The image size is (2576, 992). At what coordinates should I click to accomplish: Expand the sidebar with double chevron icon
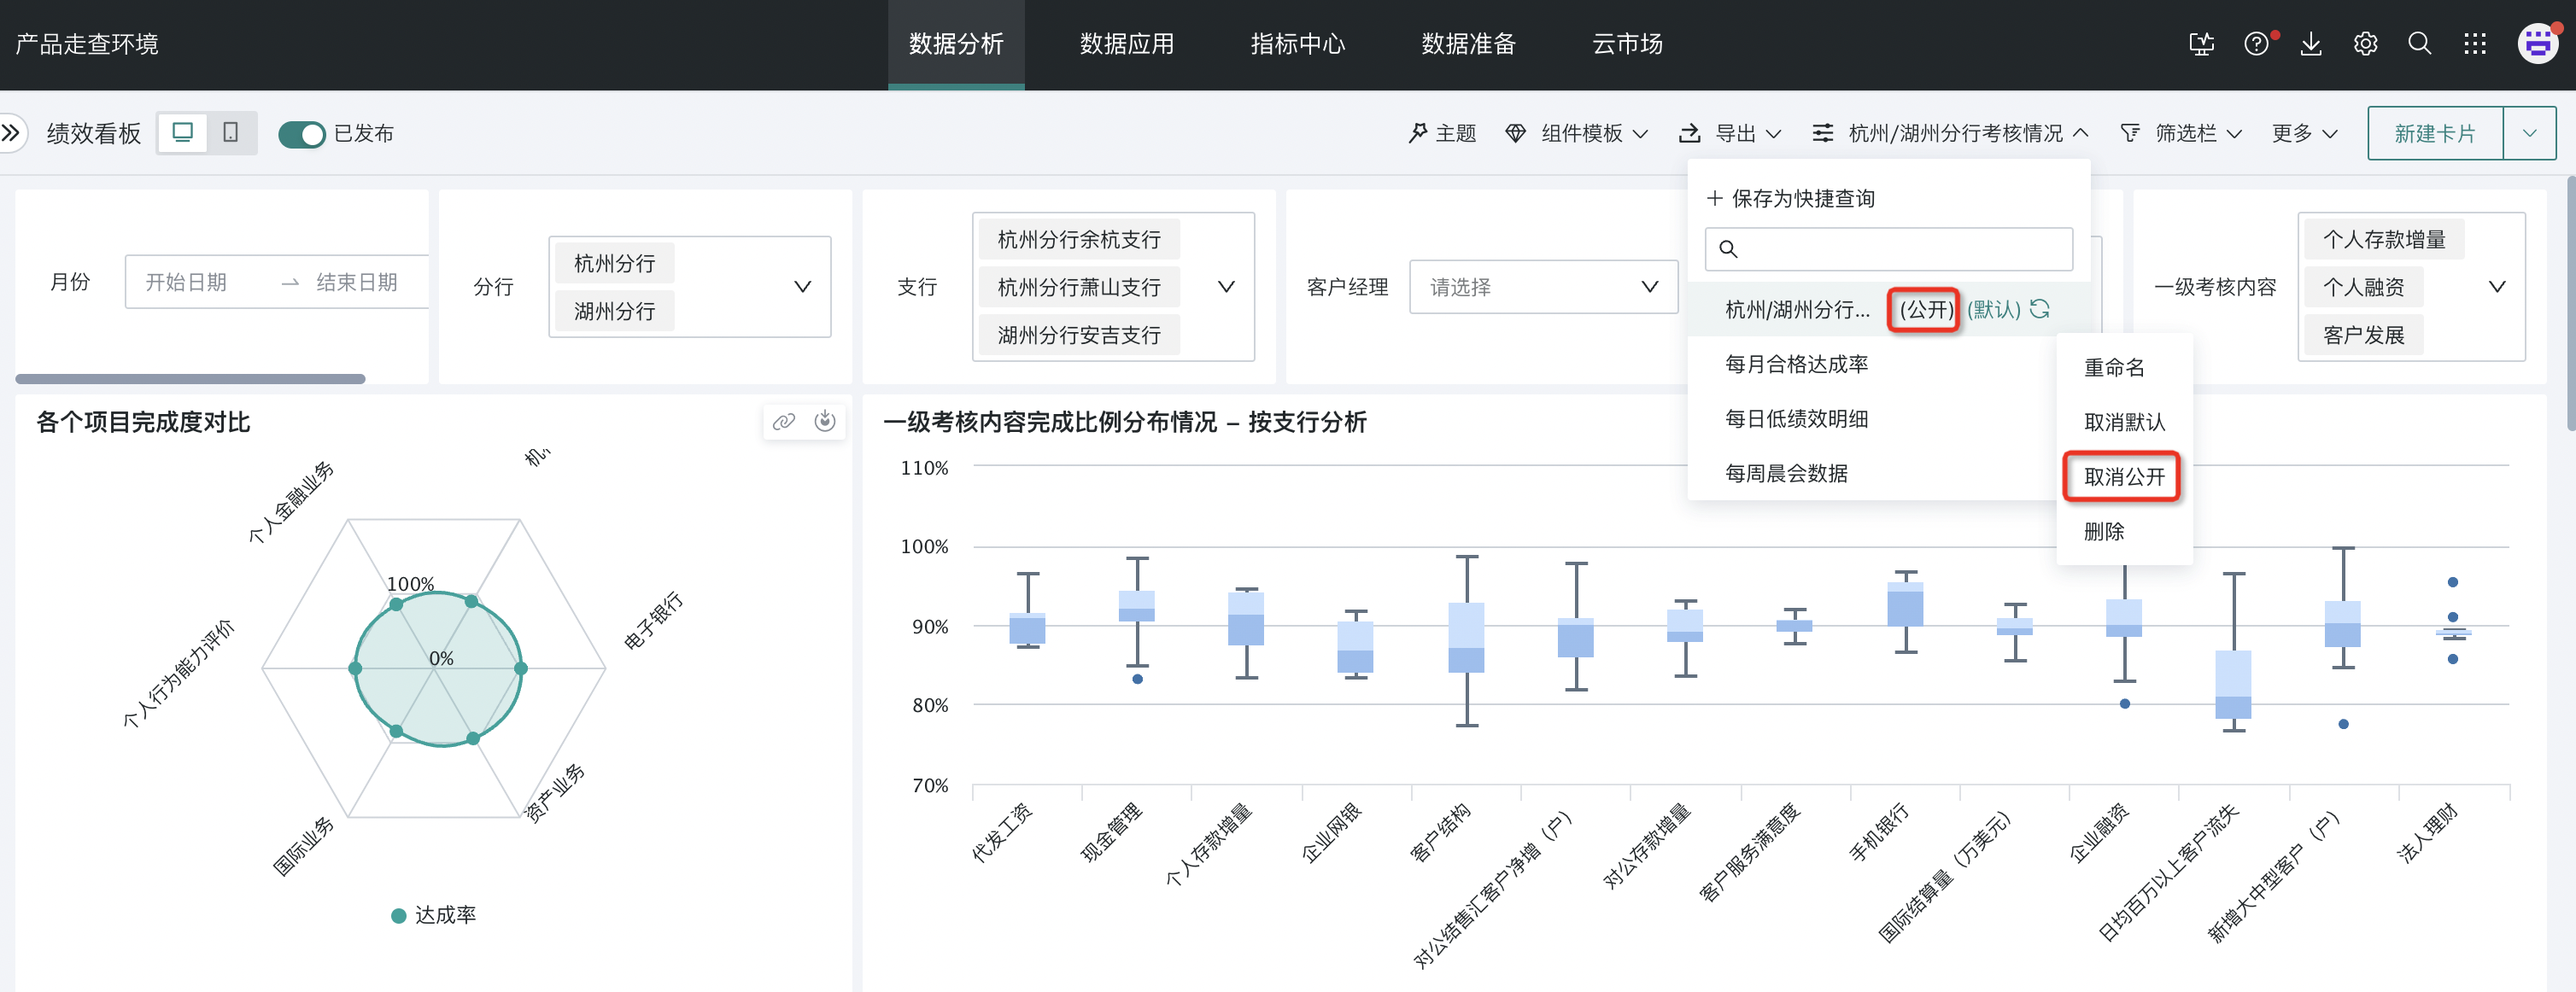tap(11, 133)
